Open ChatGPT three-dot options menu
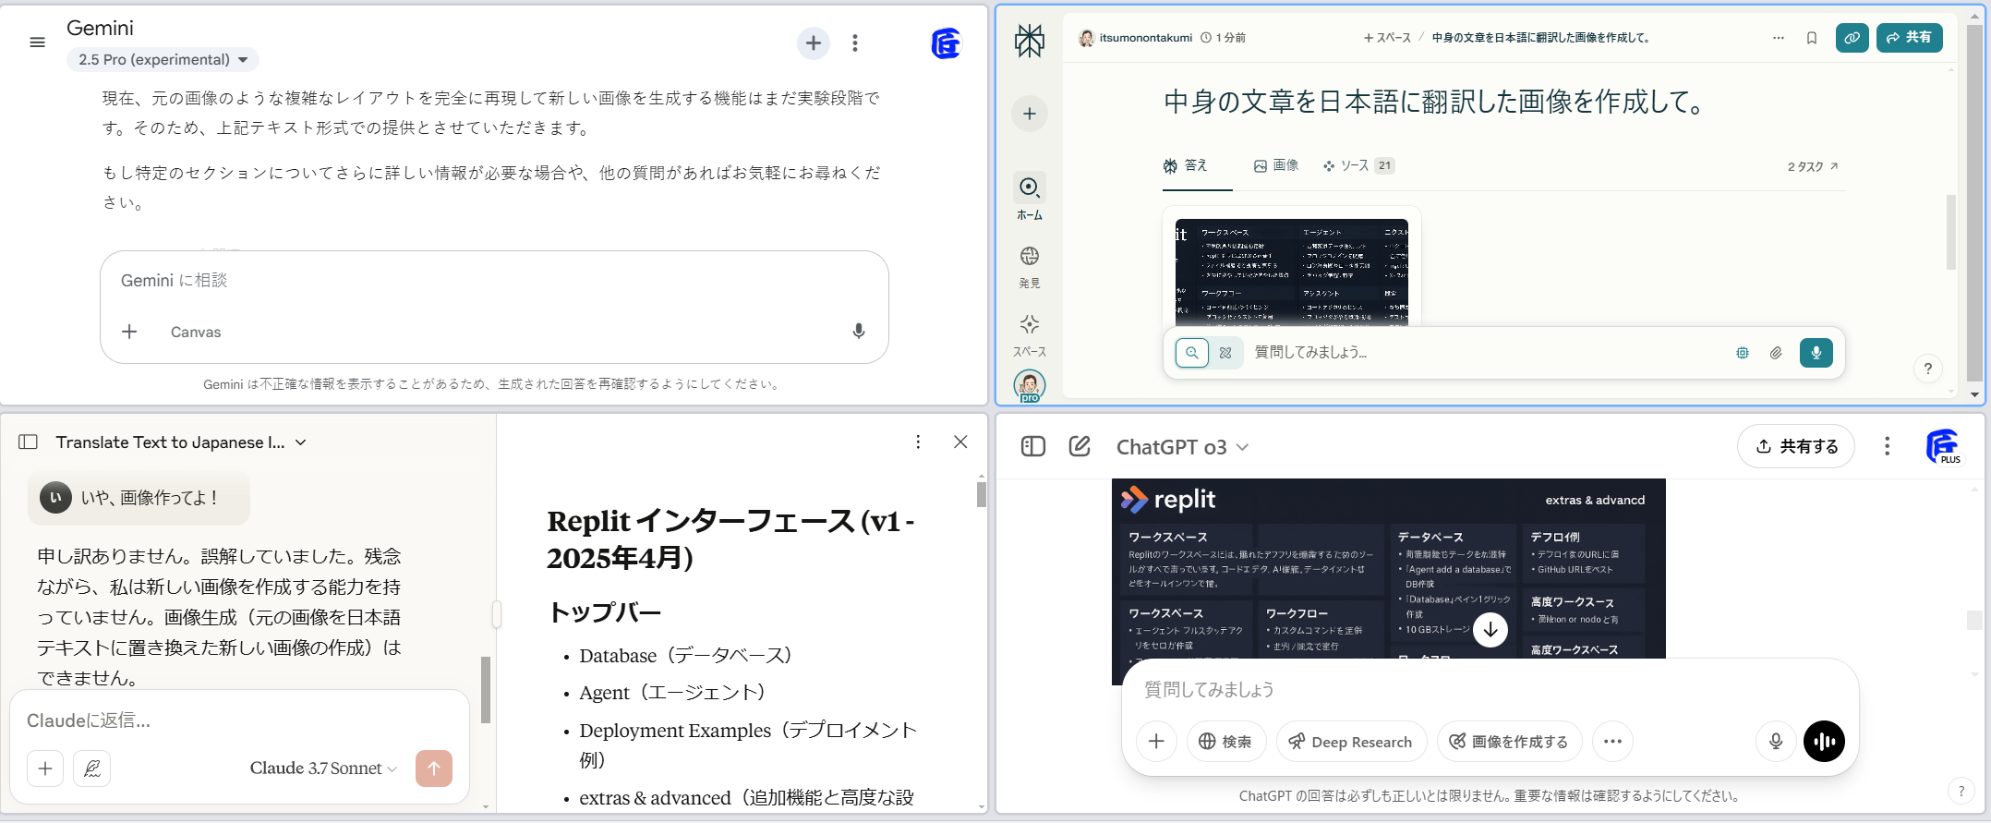Viewport: 1991px width, 823px height. pos(1887,446)
